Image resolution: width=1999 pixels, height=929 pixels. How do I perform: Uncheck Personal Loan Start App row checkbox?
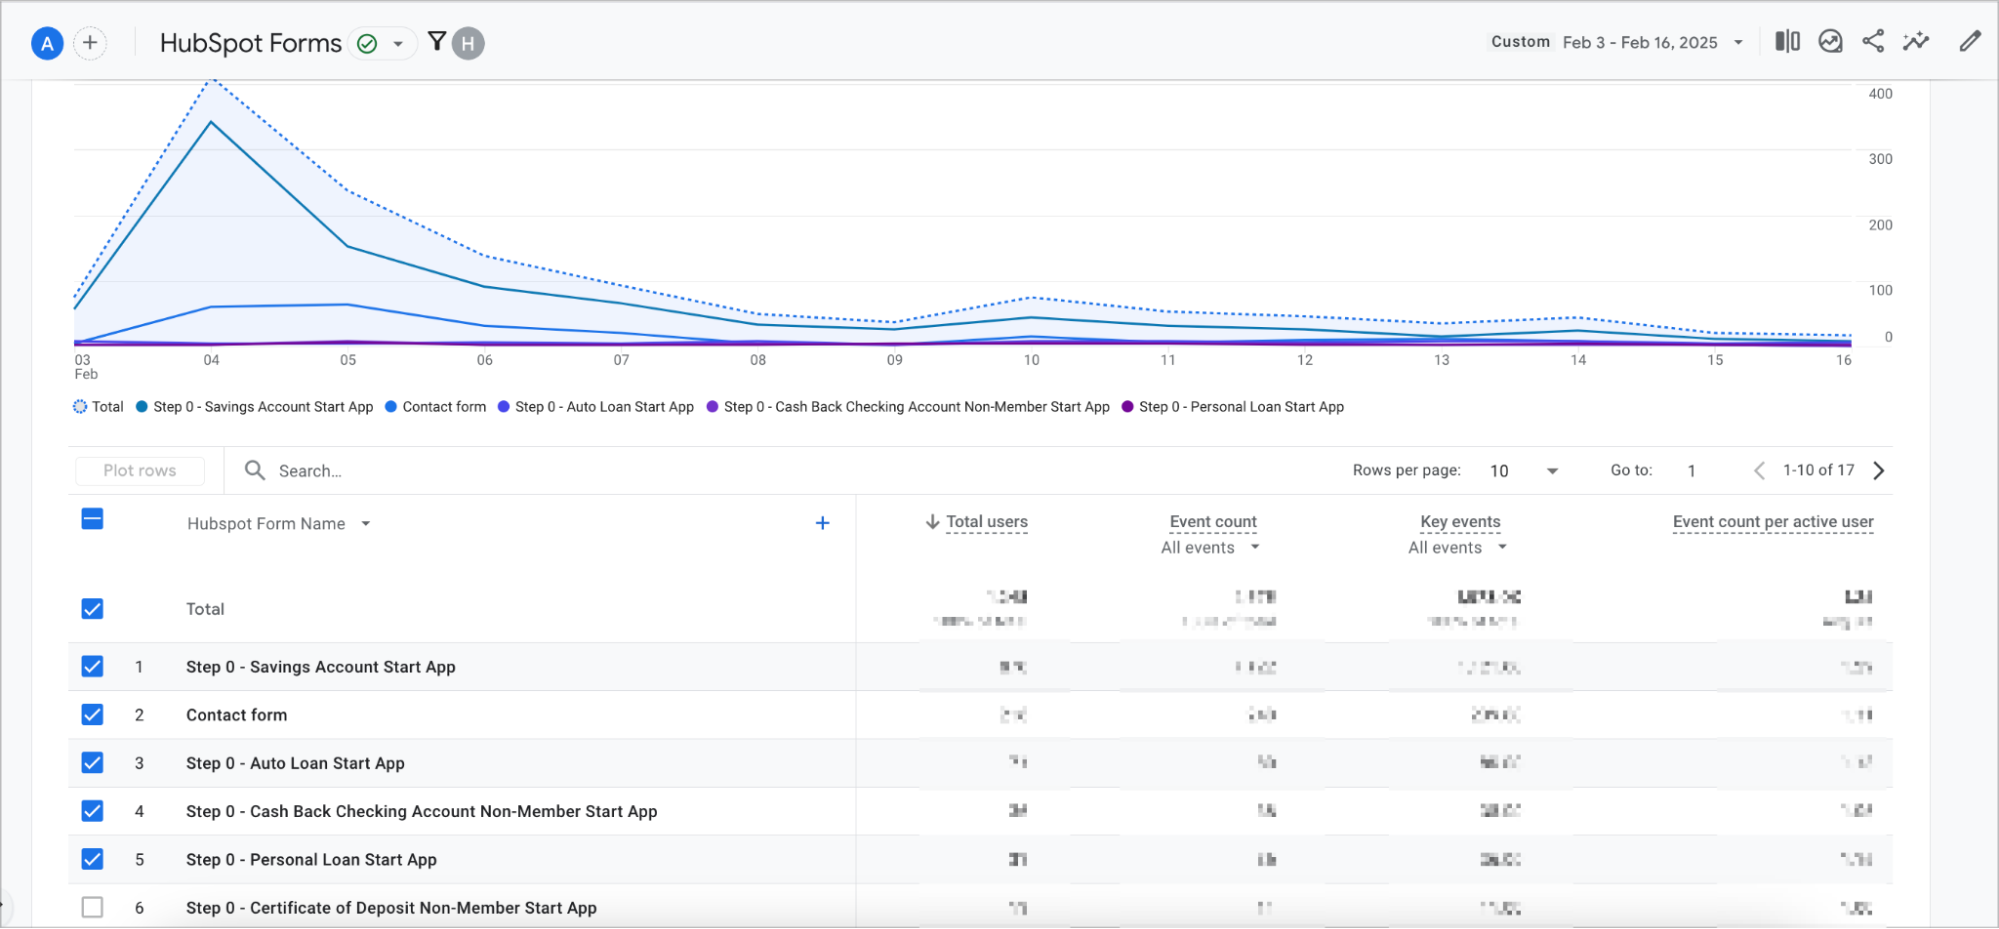point(92,859)
